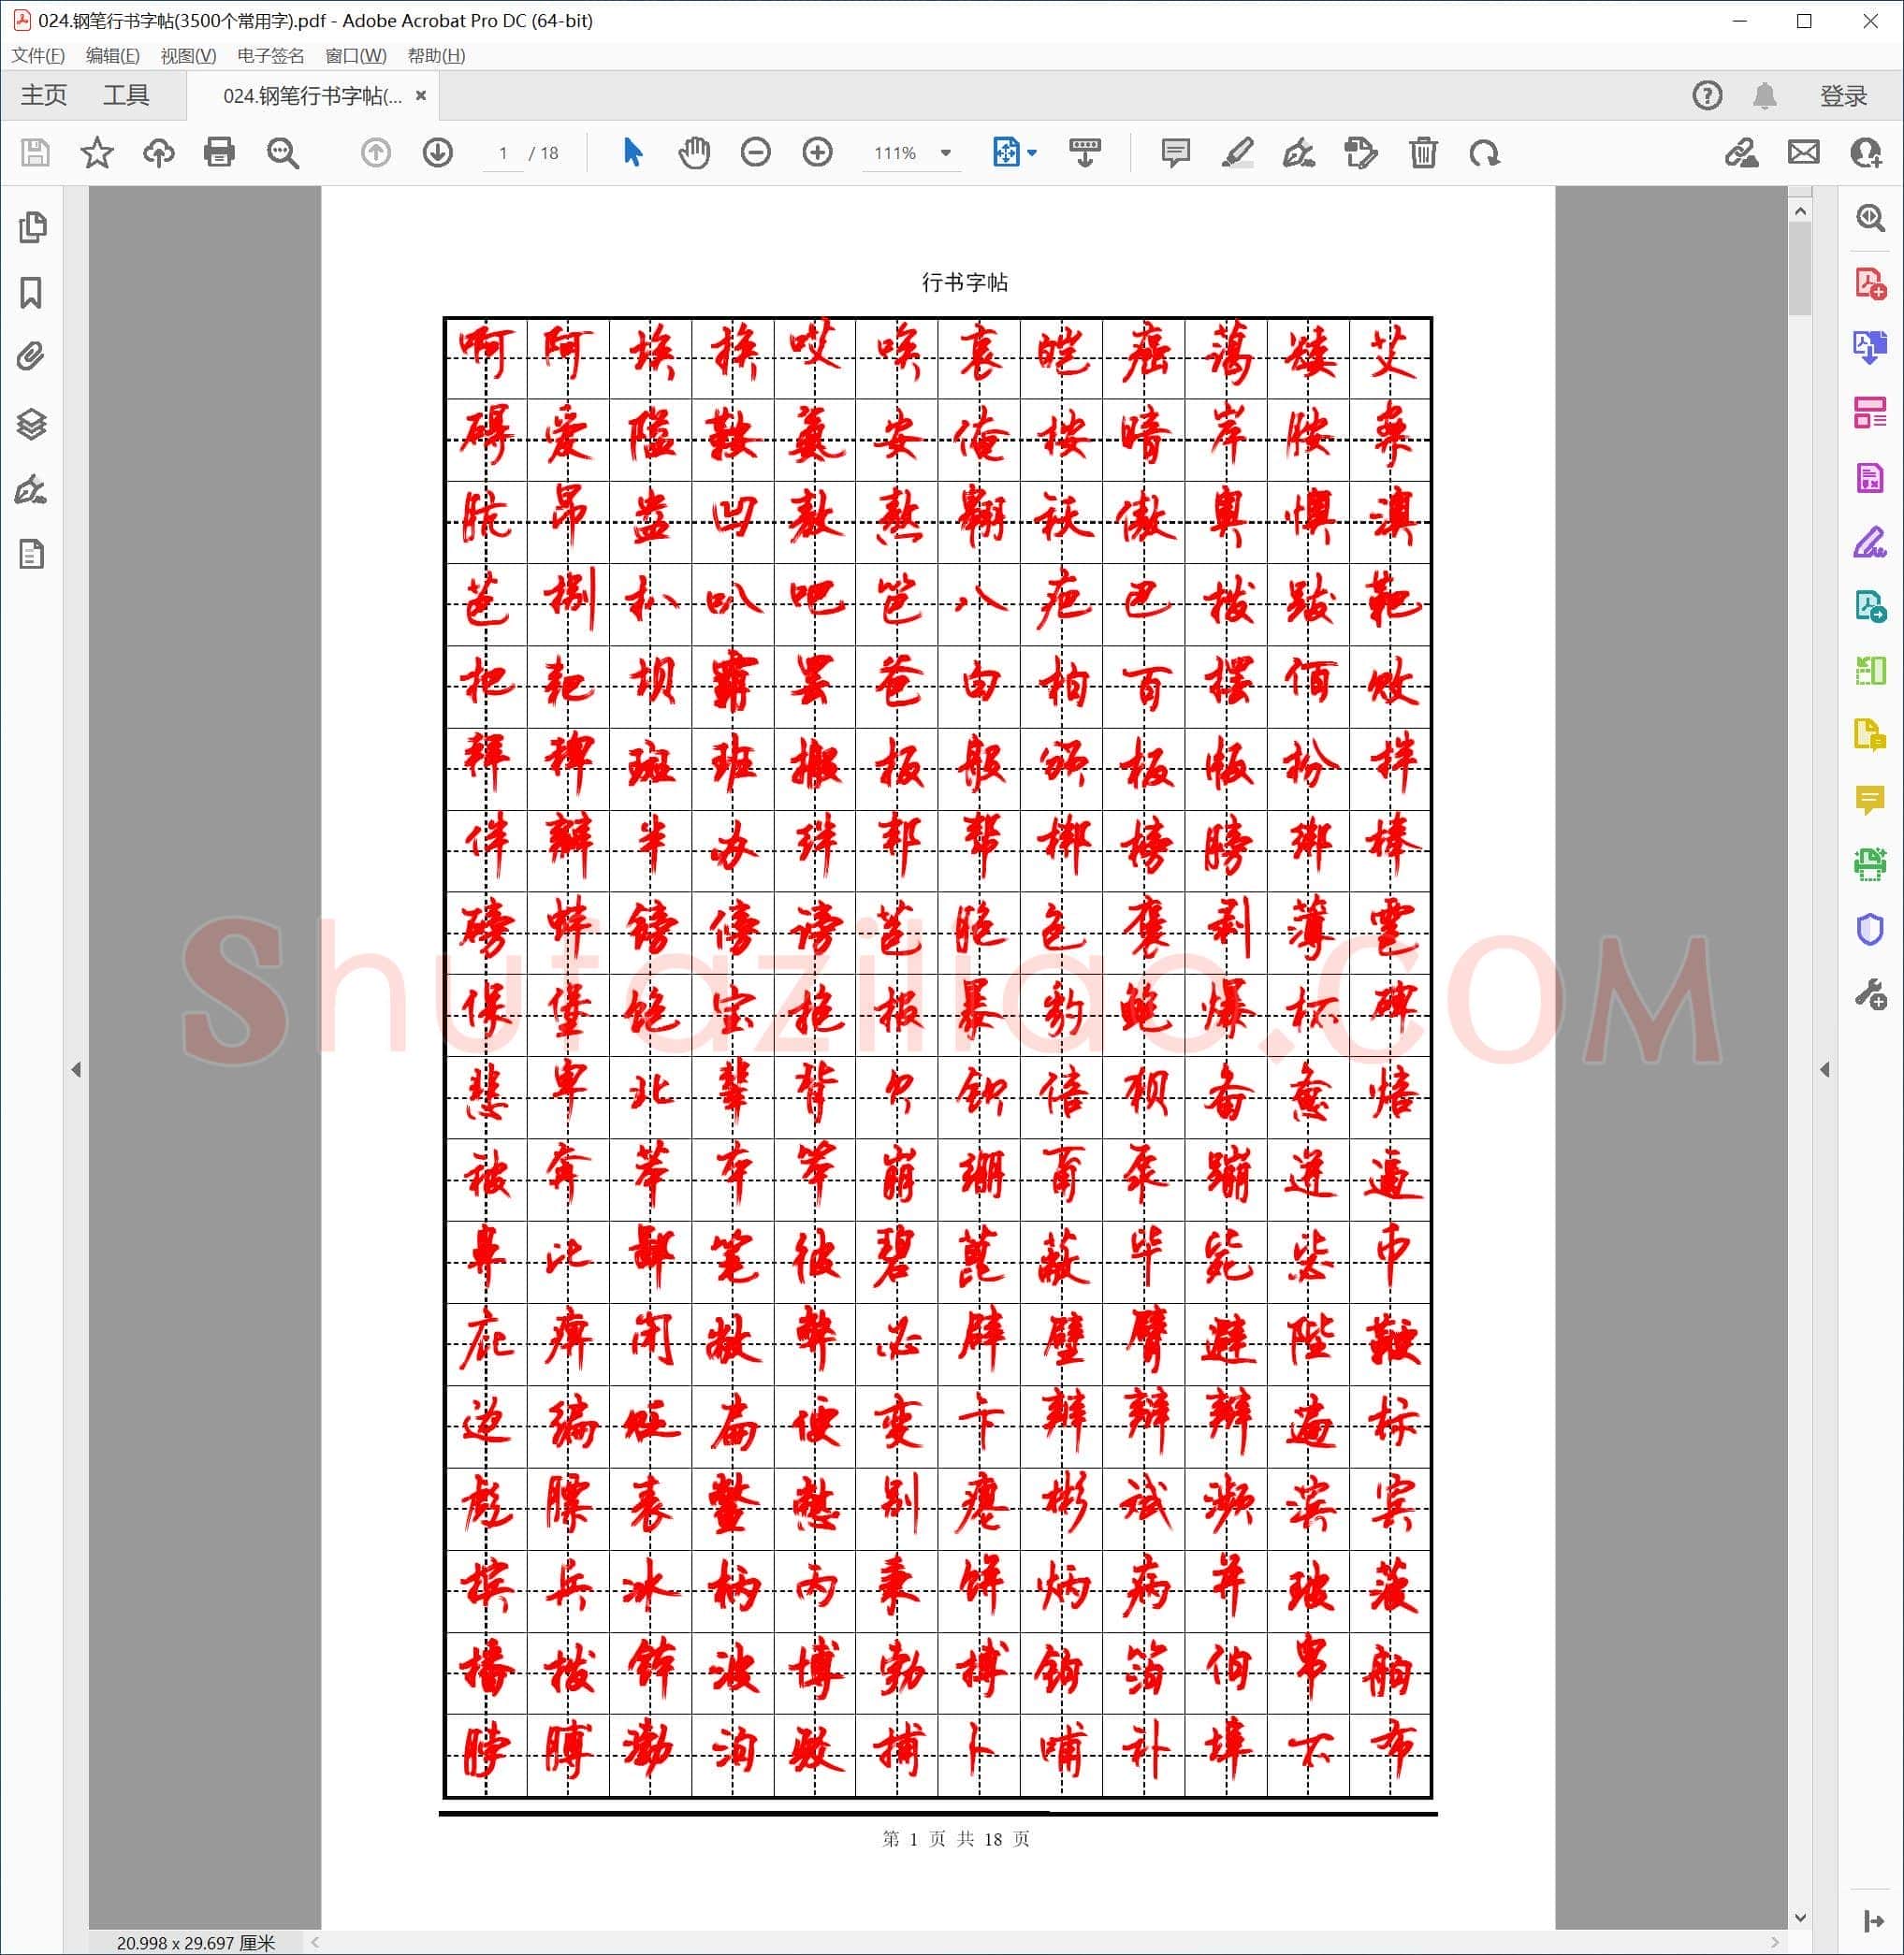
Task: Toggle the Selection arrow tool
Action: [x=632, y=153]
